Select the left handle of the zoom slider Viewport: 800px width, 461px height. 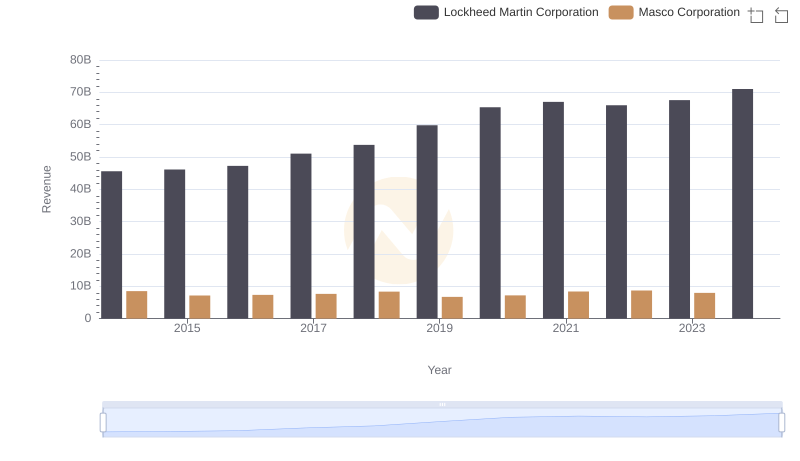pos(103,423)
